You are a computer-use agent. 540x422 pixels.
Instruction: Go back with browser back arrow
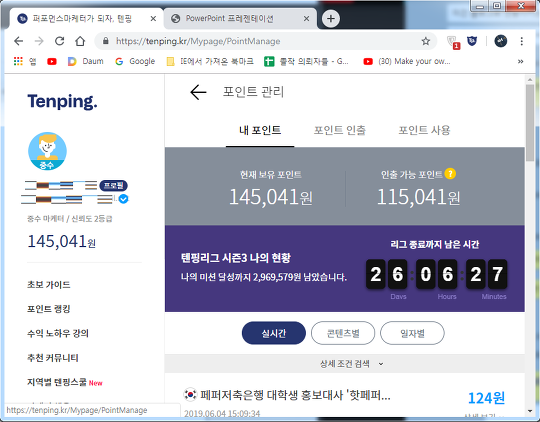(19, 41)
